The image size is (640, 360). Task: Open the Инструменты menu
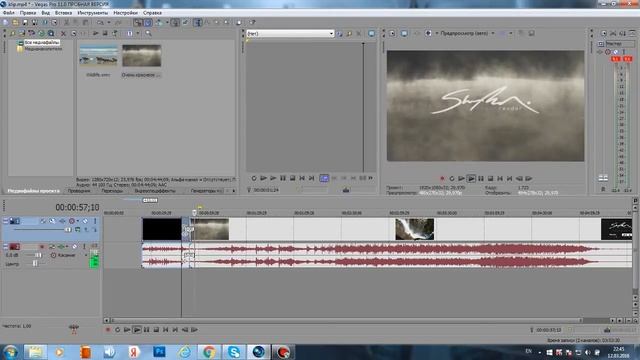click(x=93, y=13)
